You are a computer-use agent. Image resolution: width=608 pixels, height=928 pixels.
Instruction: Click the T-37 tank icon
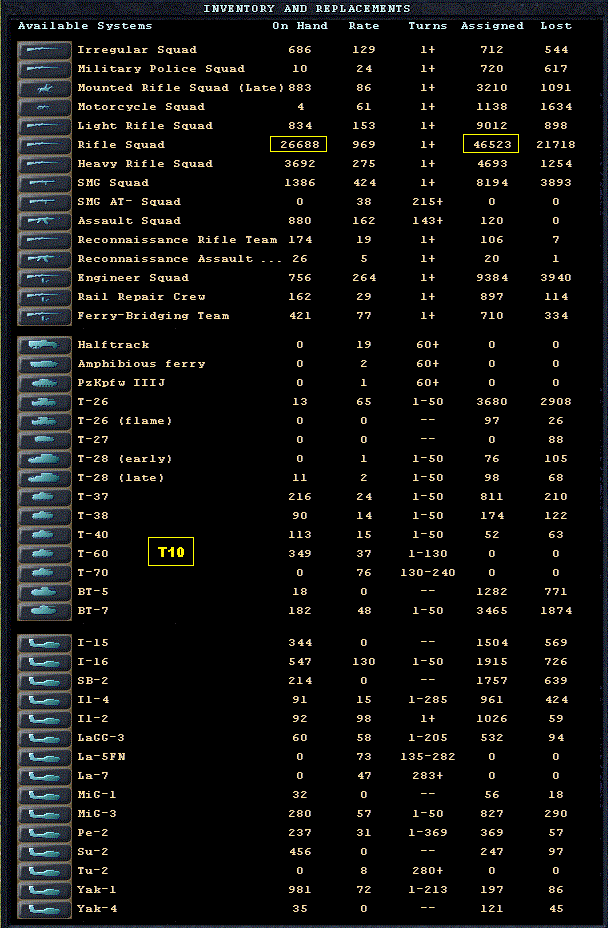pyautogui.click(x=44, y=497)
